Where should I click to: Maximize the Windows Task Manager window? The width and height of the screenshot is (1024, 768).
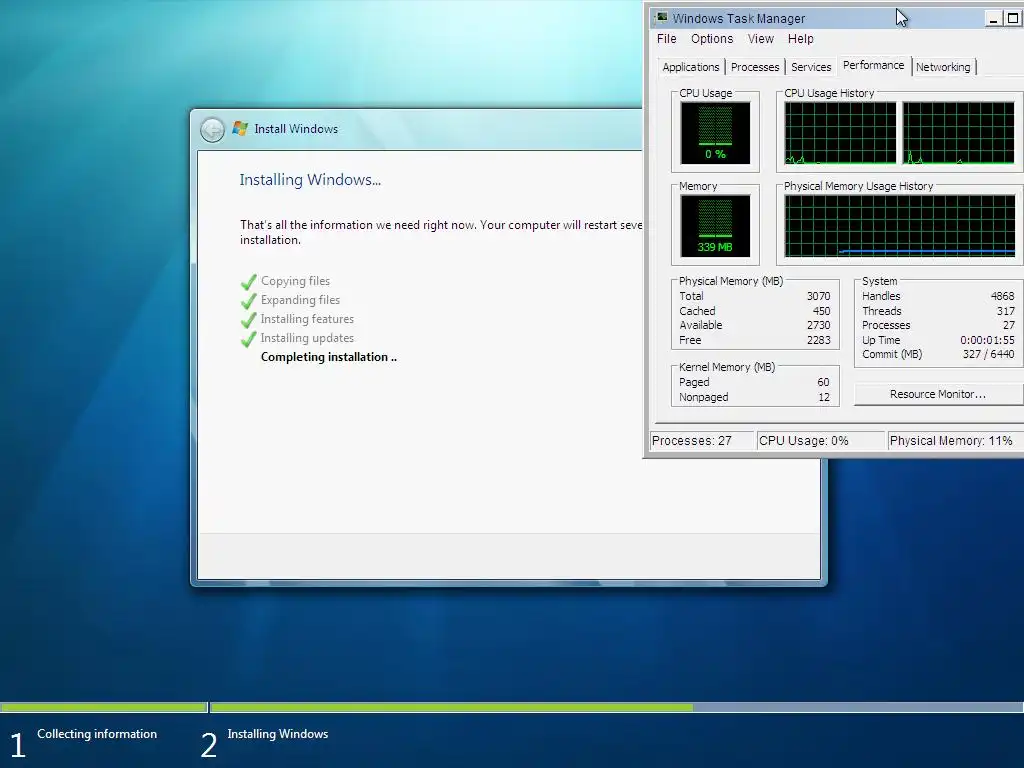(x=1012, y=18)
